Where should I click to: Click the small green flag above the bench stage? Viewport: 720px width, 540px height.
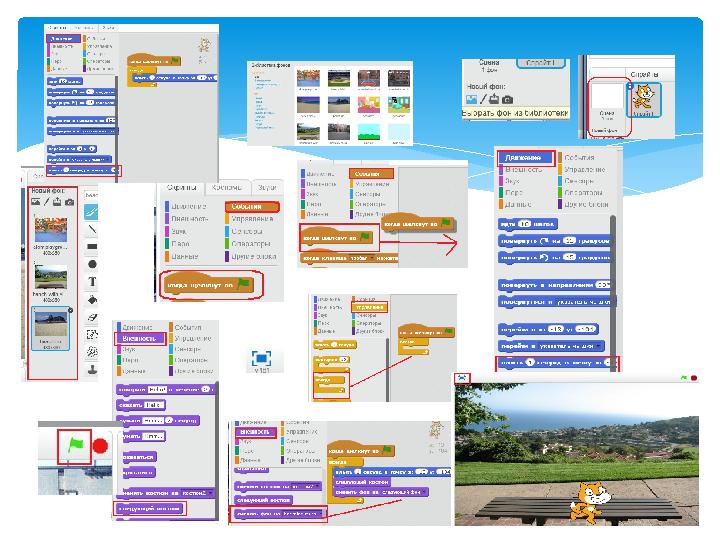tap(684, 377)
